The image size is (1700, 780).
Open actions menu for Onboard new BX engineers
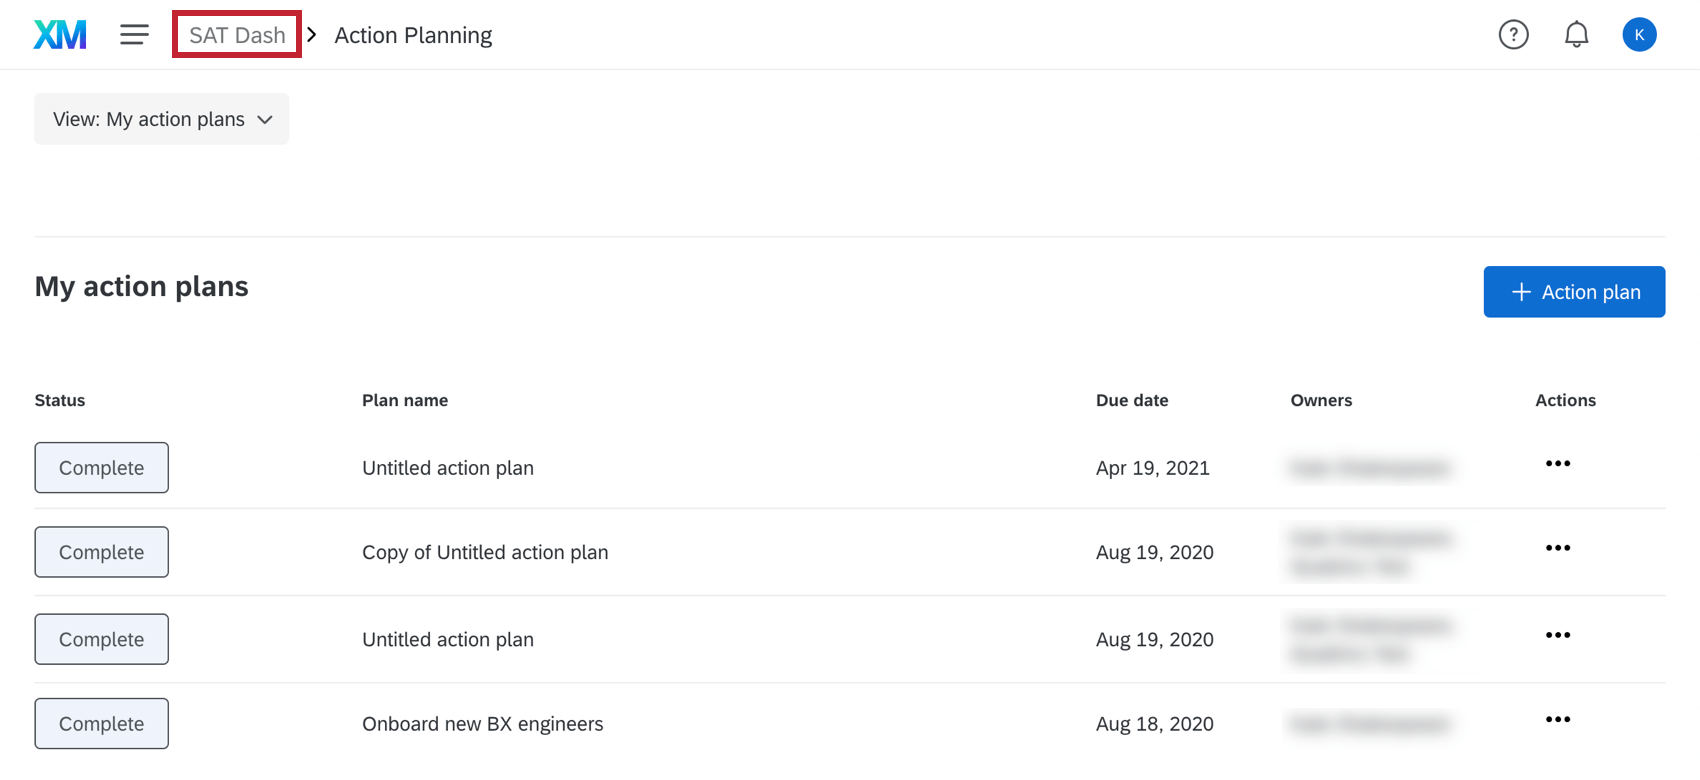tap(1557, 720)
